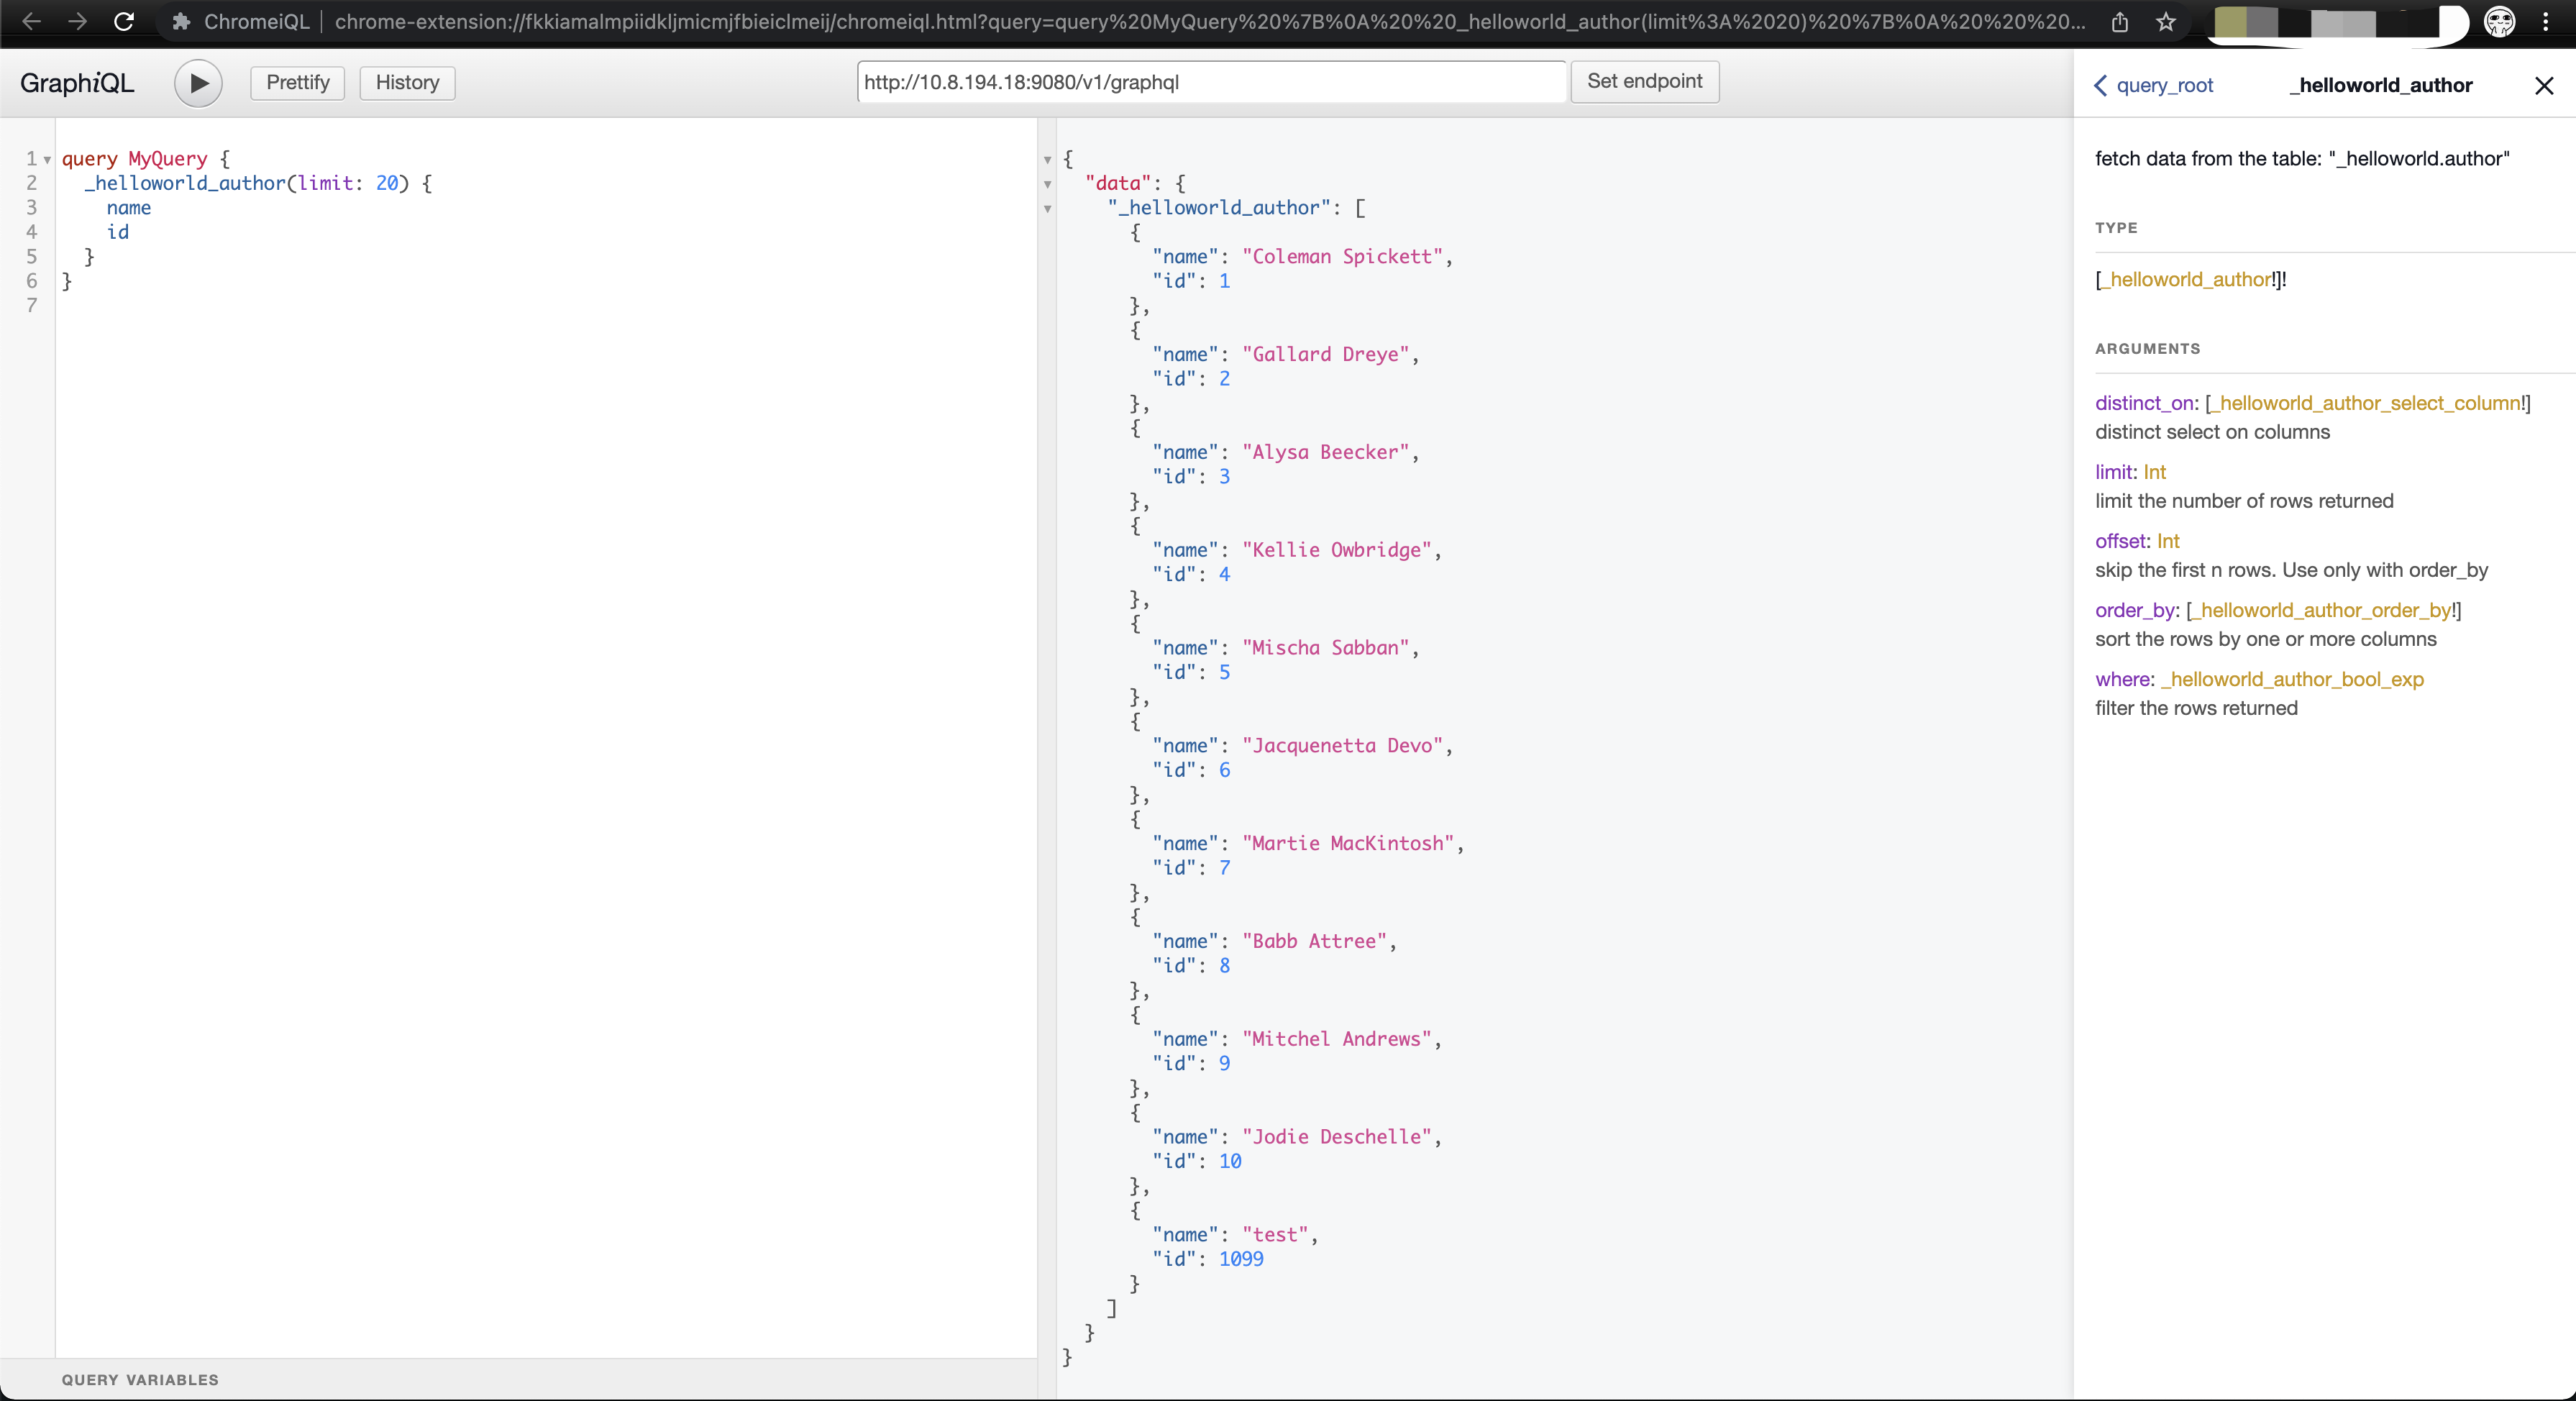The image size is (2576, 1401).
Task: Click the browser forward arrow
Action: tap(77, 22)
